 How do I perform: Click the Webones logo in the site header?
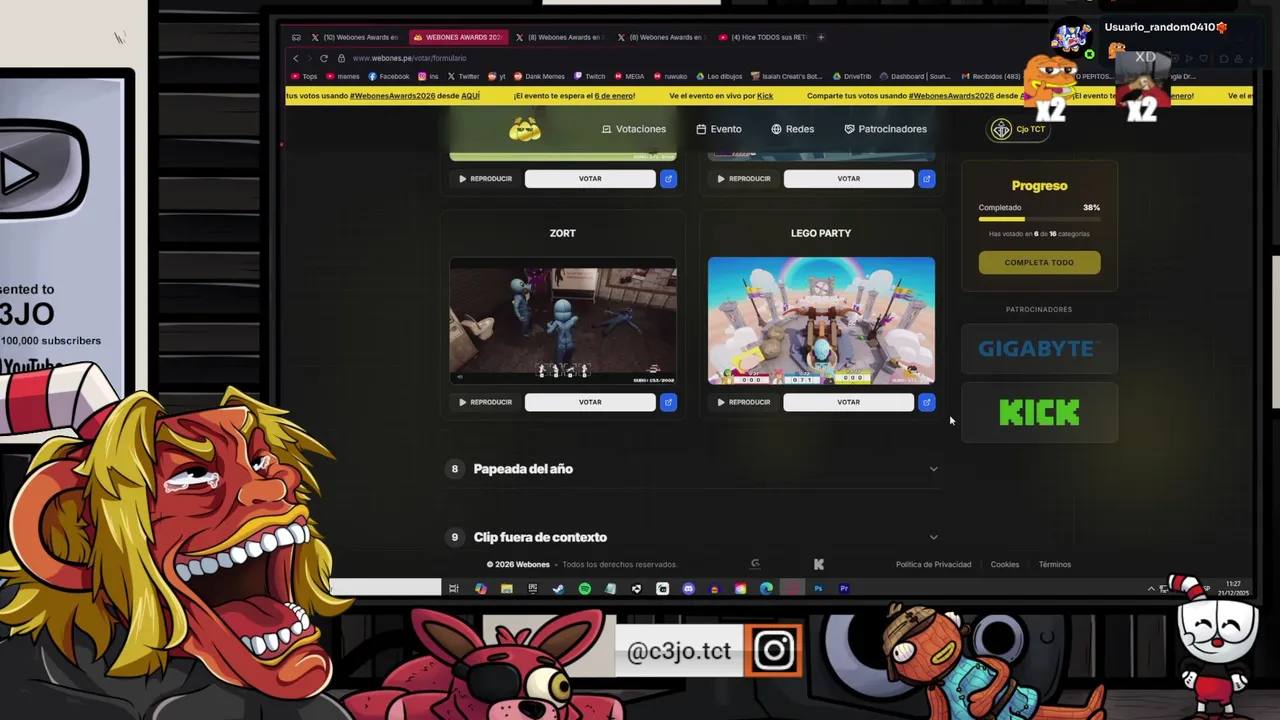[525, 129]
